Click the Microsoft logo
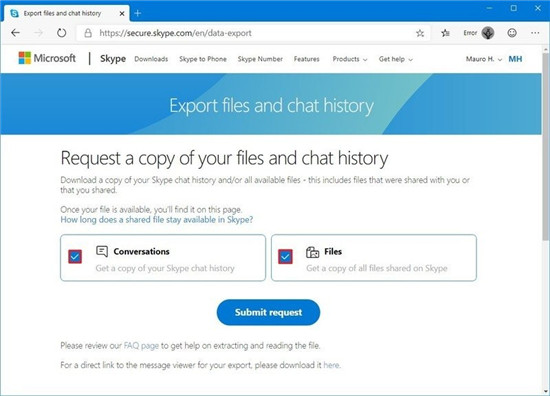This screenshot has height=396, width=550. point(47,58)
